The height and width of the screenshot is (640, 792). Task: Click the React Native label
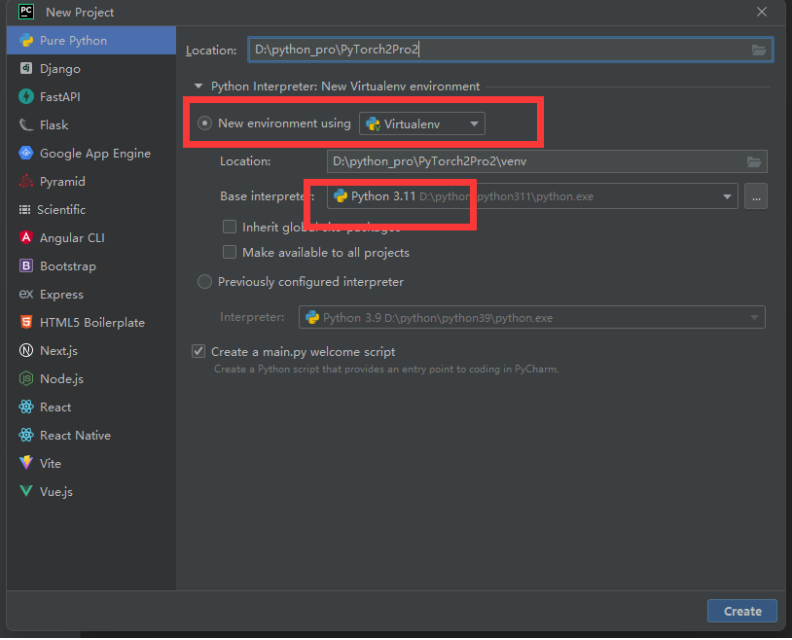[75, 435]
